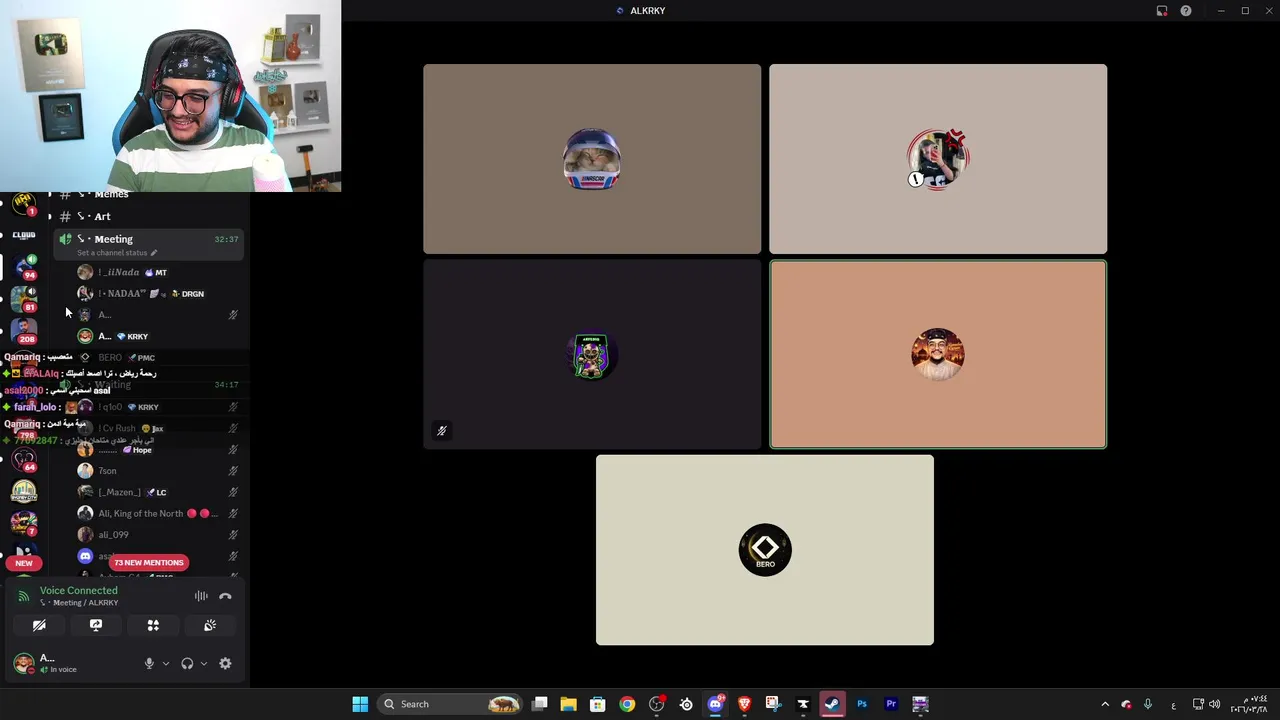
Task: Open Steam from the taskbar
Action: click(x=832, y=704)
